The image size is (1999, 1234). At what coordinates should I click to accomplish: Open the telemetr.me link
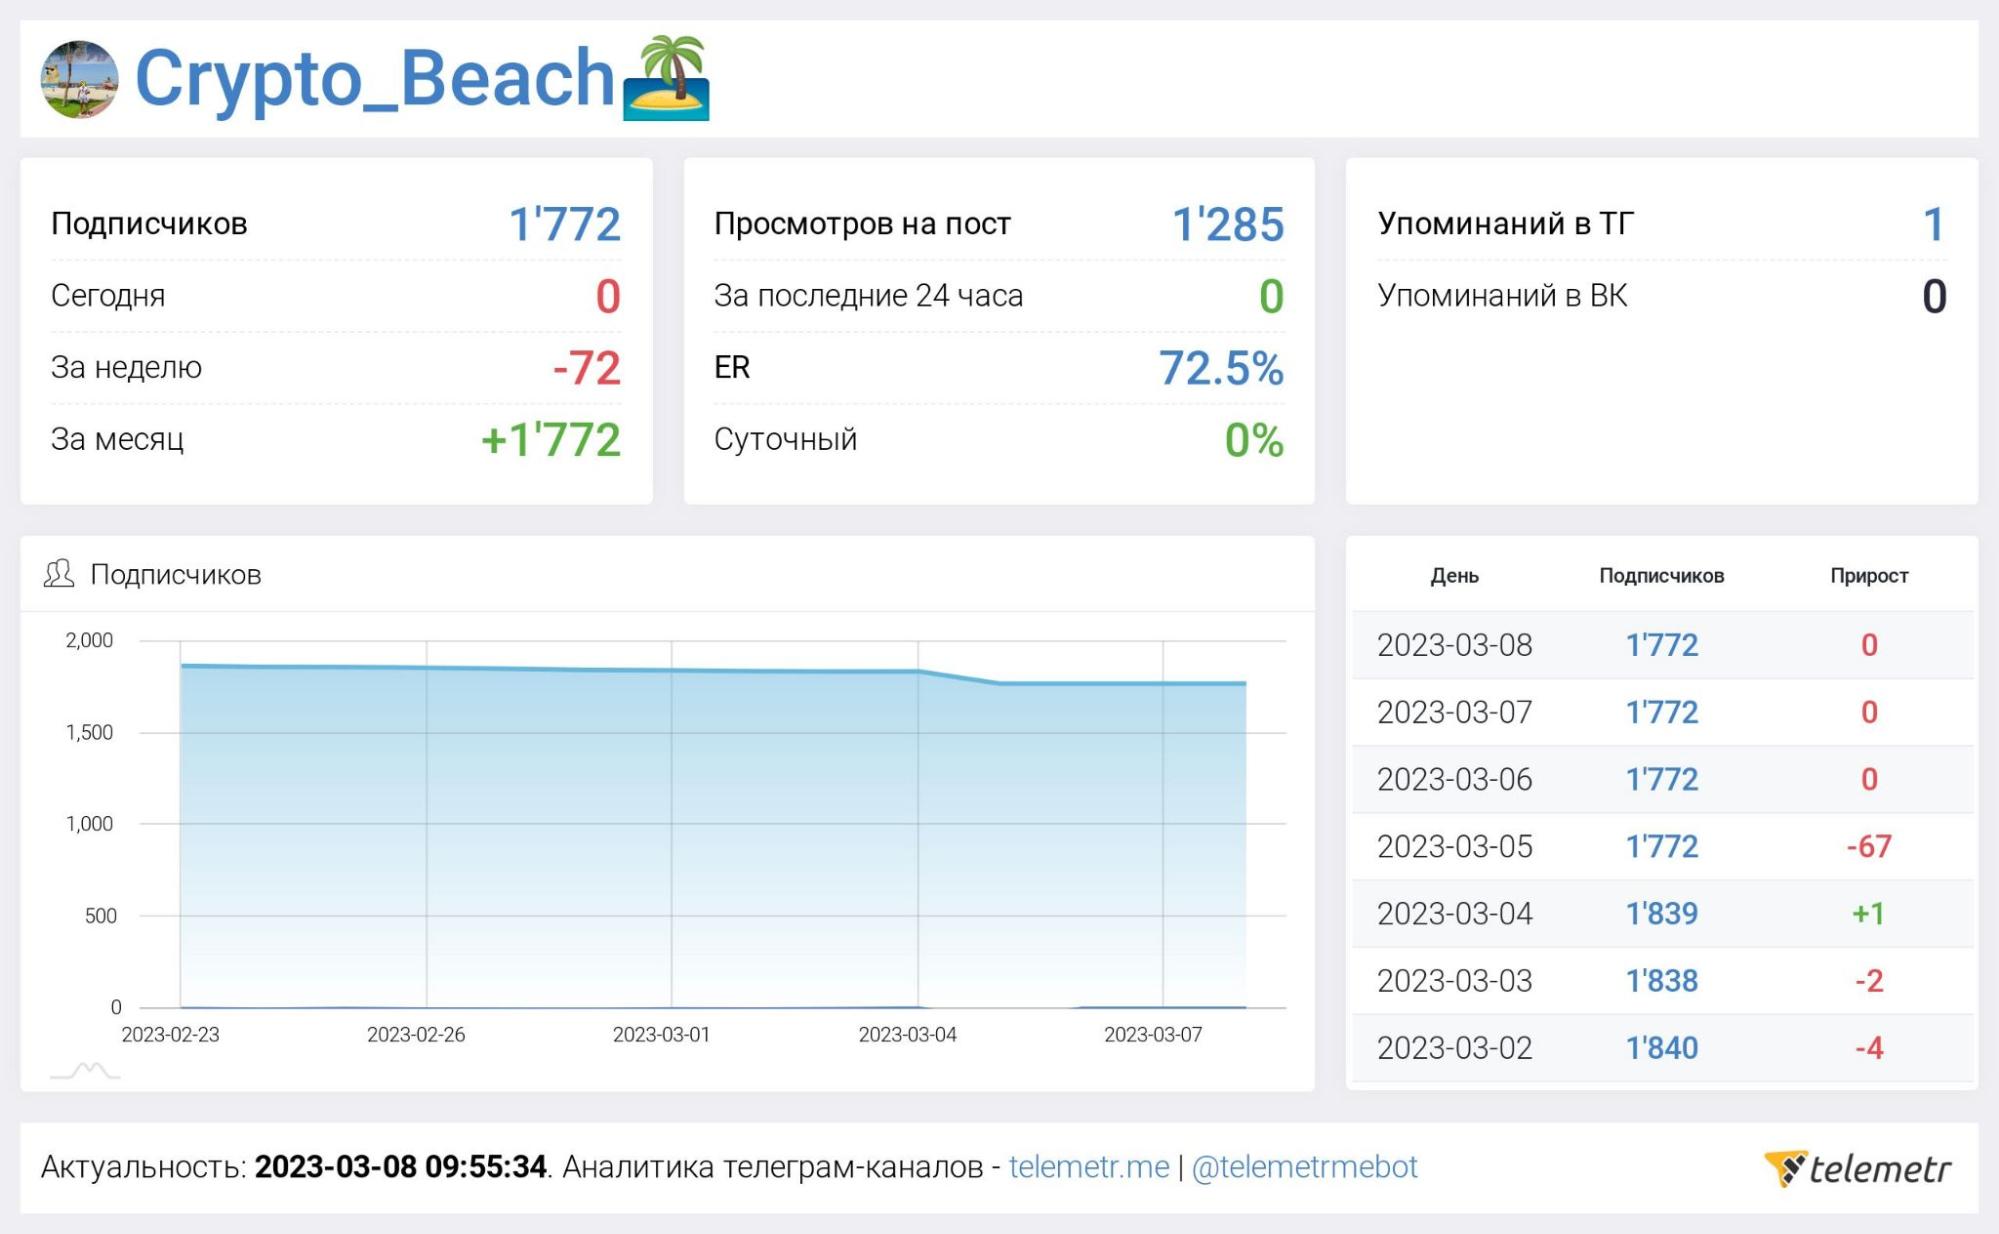(1089, 1167)
